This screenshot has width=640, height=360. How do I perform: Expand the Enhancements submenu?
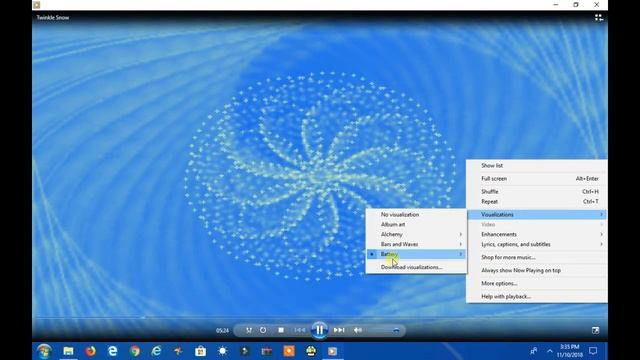pos(537,234)
